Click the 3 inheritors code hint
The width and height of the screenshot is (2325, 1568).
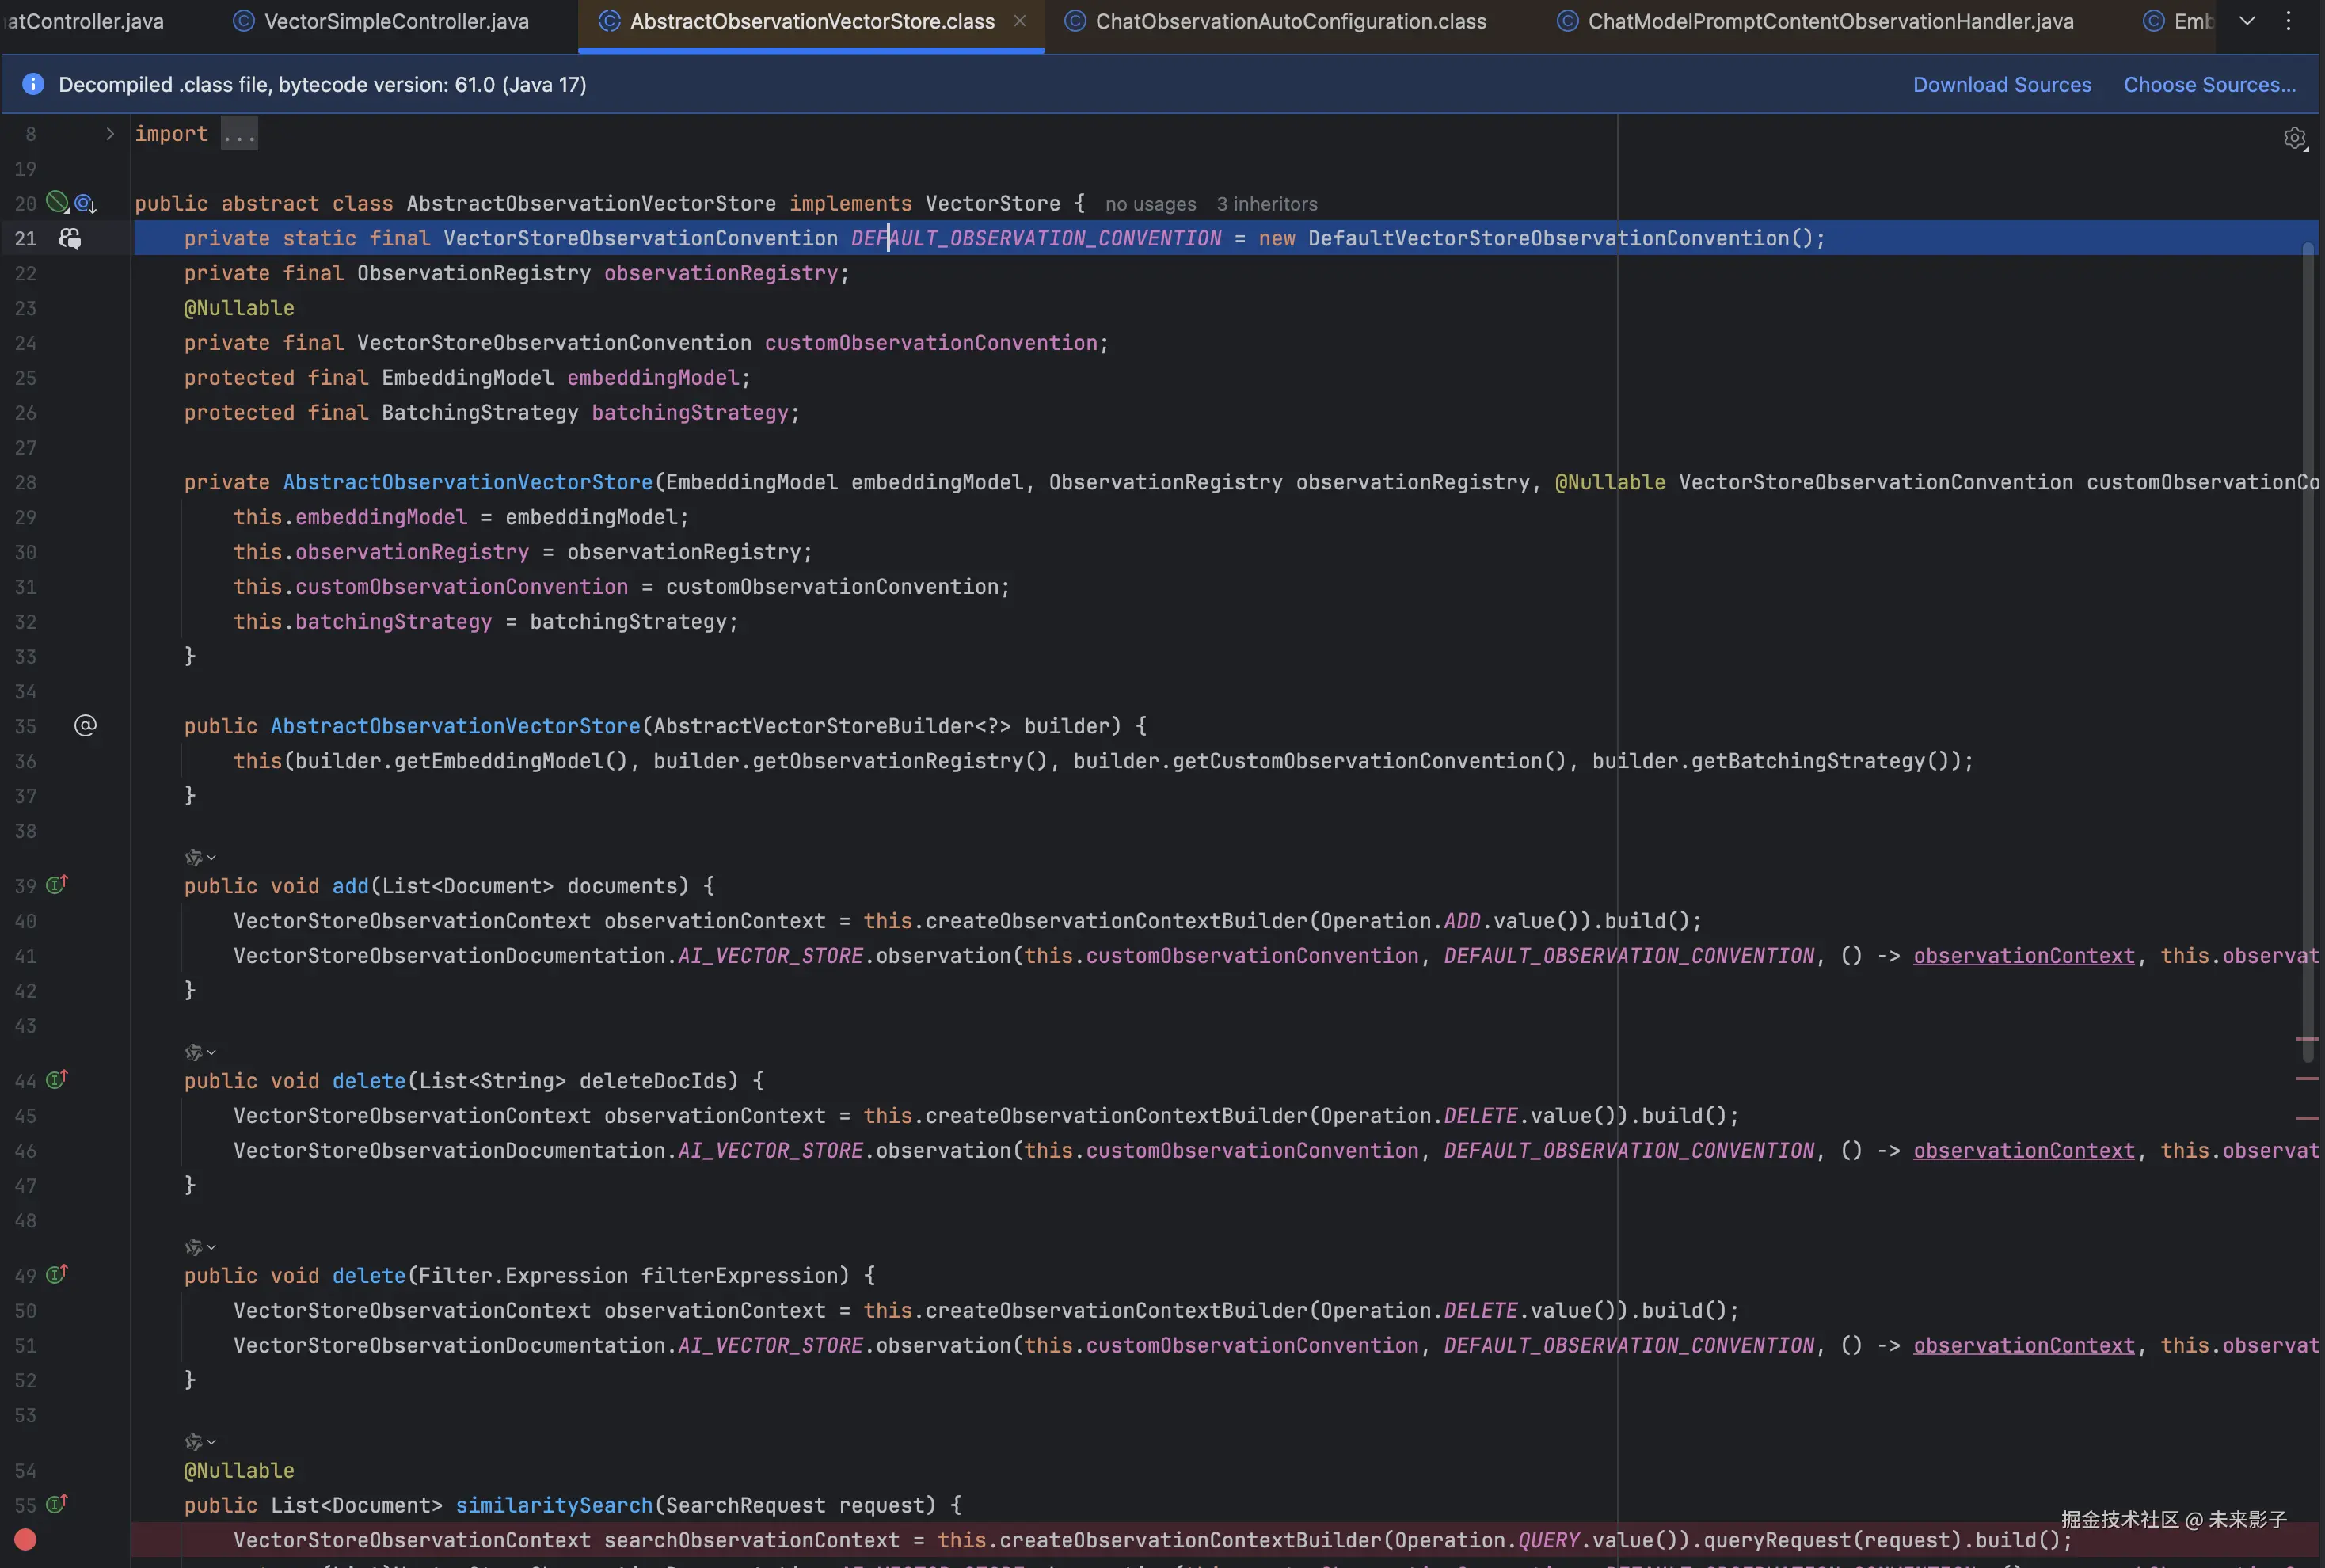click(1266, 204)
